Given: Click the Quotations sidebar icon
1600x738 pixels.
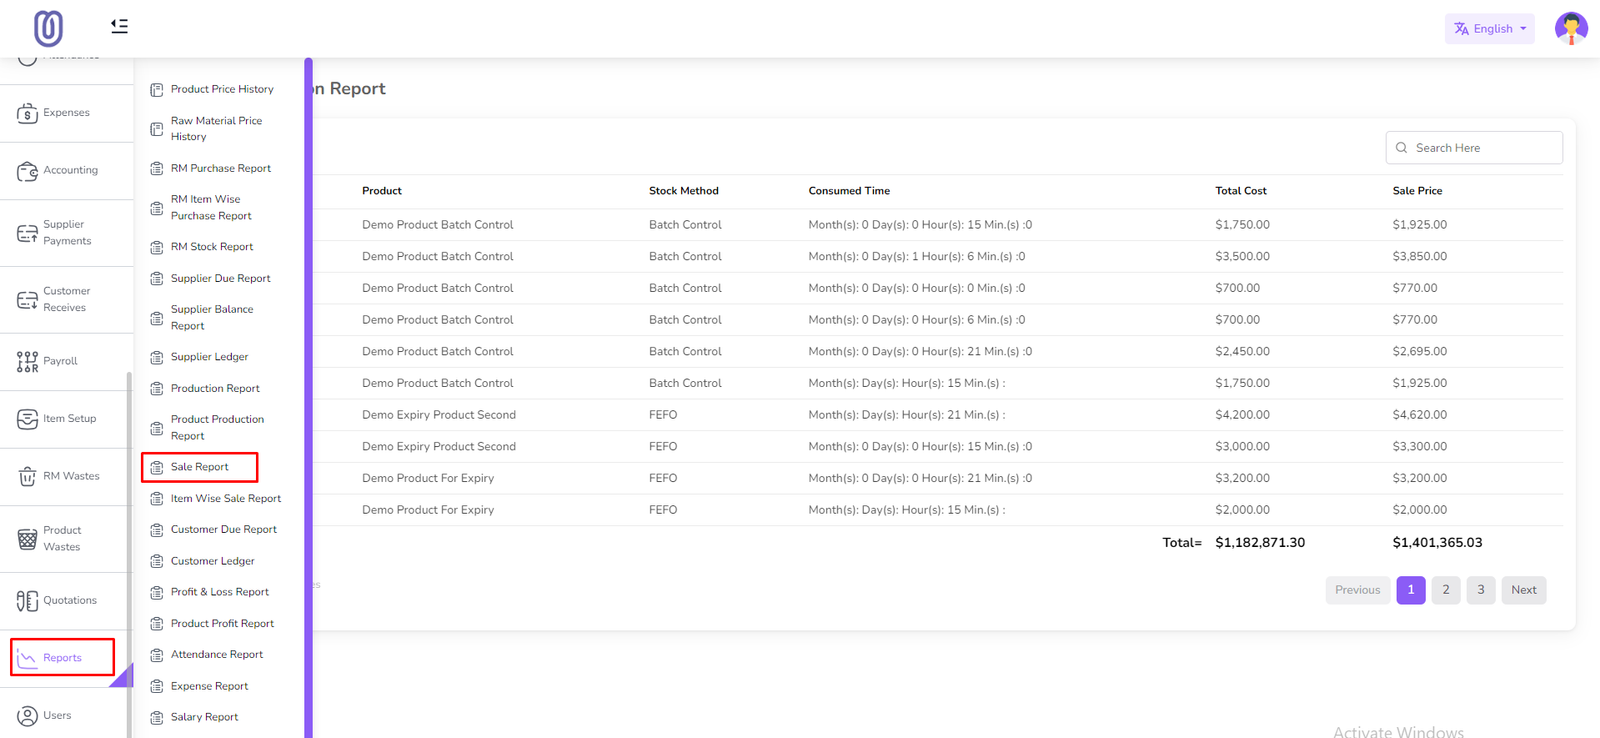Looking at the screenshot, I should point(27,601).
